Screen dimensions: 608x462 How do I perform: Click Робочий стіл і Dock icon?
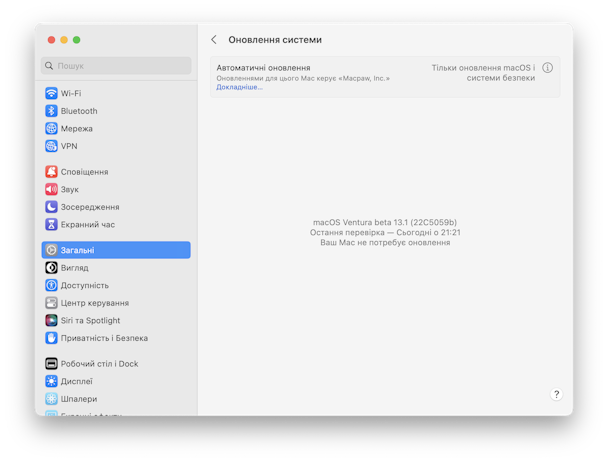(x=51, y=363)
